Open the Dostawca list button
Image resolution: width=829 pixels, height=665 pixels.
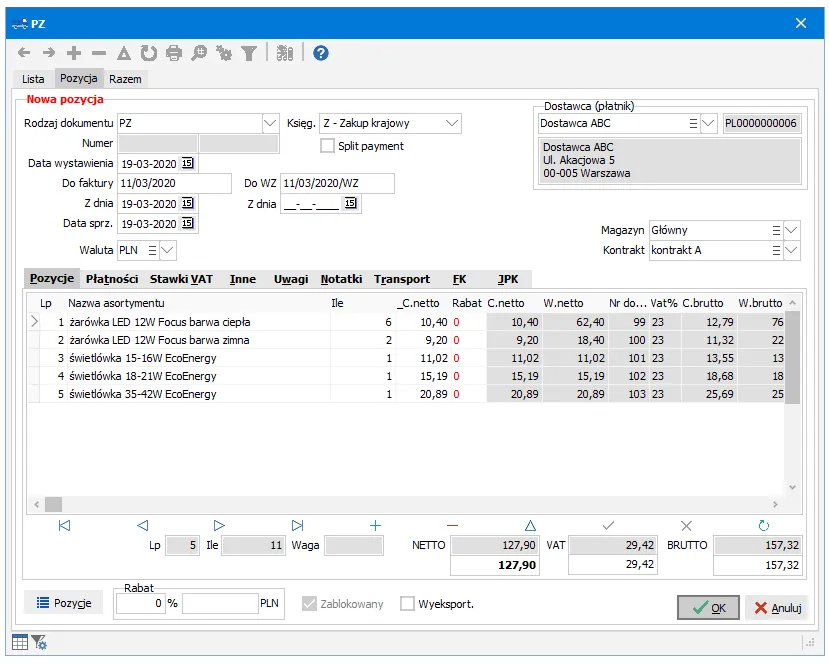693,123
